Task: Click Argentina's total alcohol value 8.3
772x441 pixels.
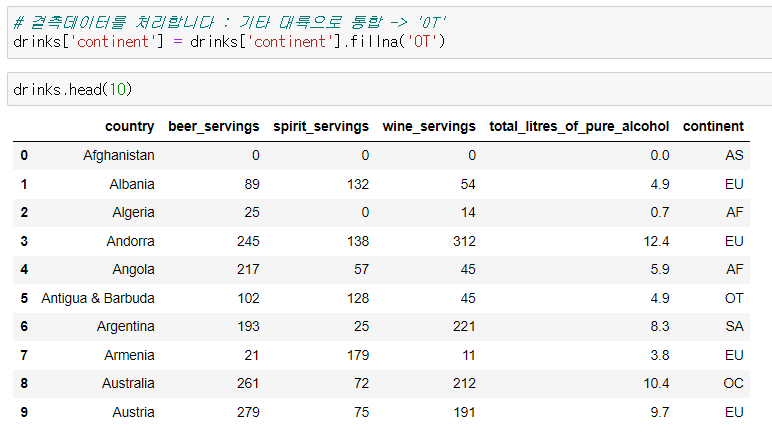Action: point(660,327)
